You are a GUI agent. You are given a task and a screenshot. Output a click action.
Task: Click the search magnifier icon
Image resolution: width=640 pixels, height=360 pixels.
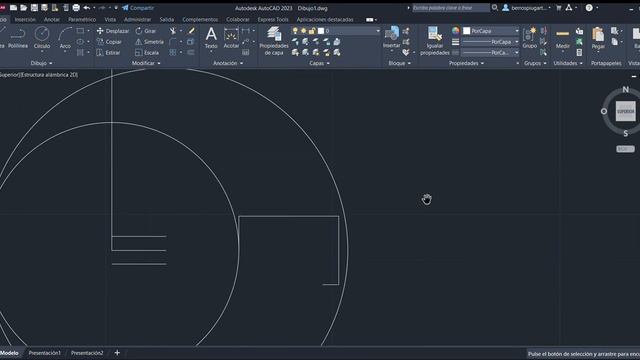(x=495, y=8)
